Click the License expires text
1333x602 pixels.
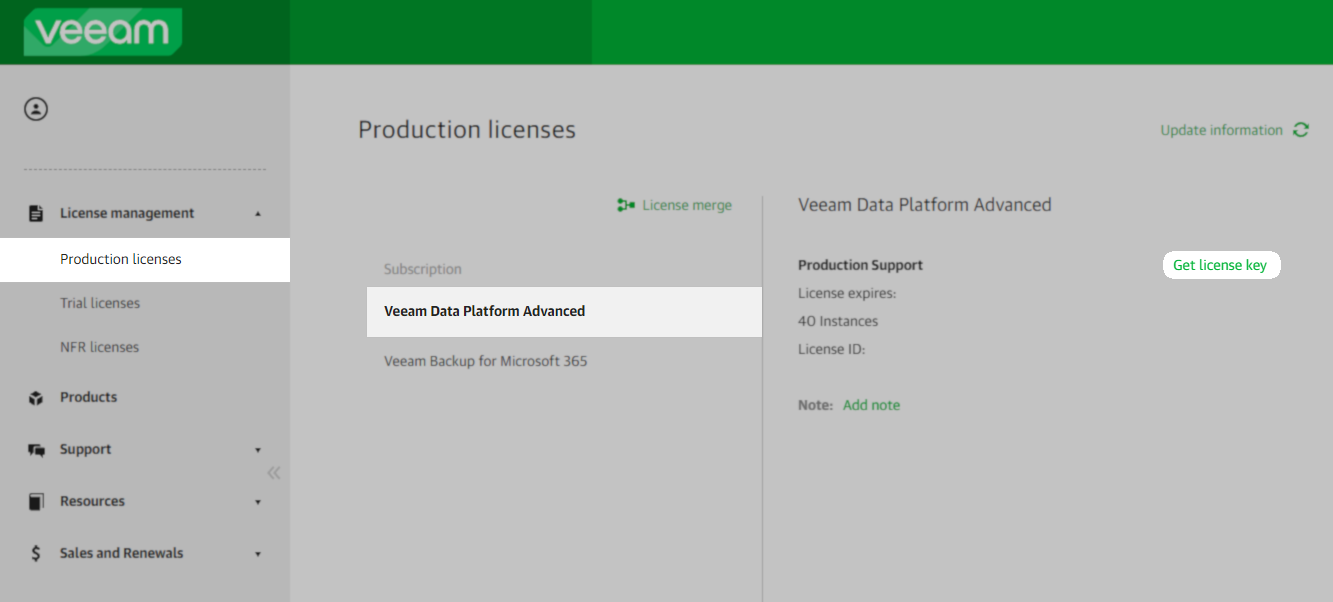847,293
